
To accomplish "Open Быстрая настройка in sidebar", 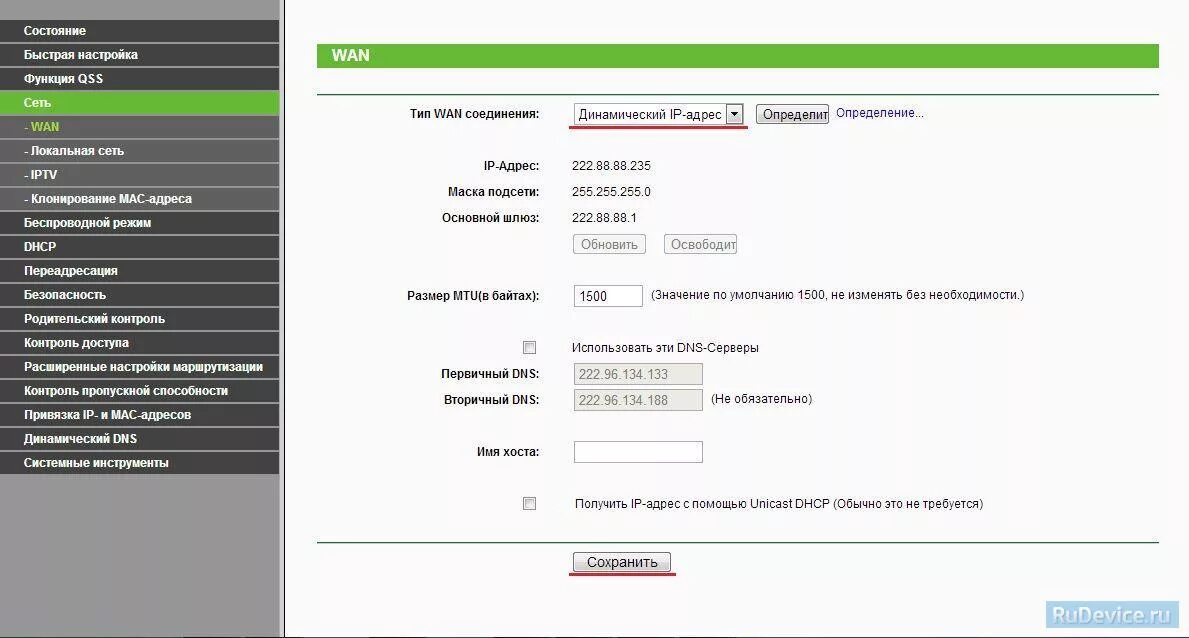I will pos(140,55).
